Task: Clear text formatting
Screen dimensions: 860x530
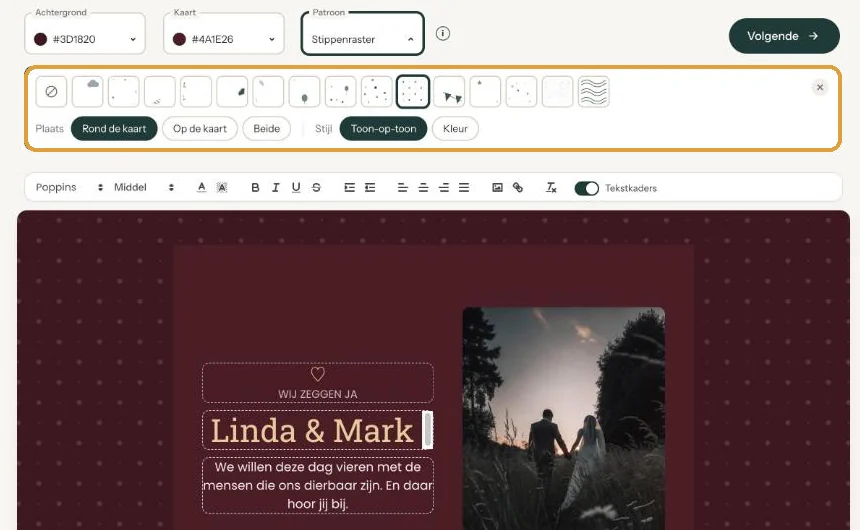Action: [x=551, y=188]
